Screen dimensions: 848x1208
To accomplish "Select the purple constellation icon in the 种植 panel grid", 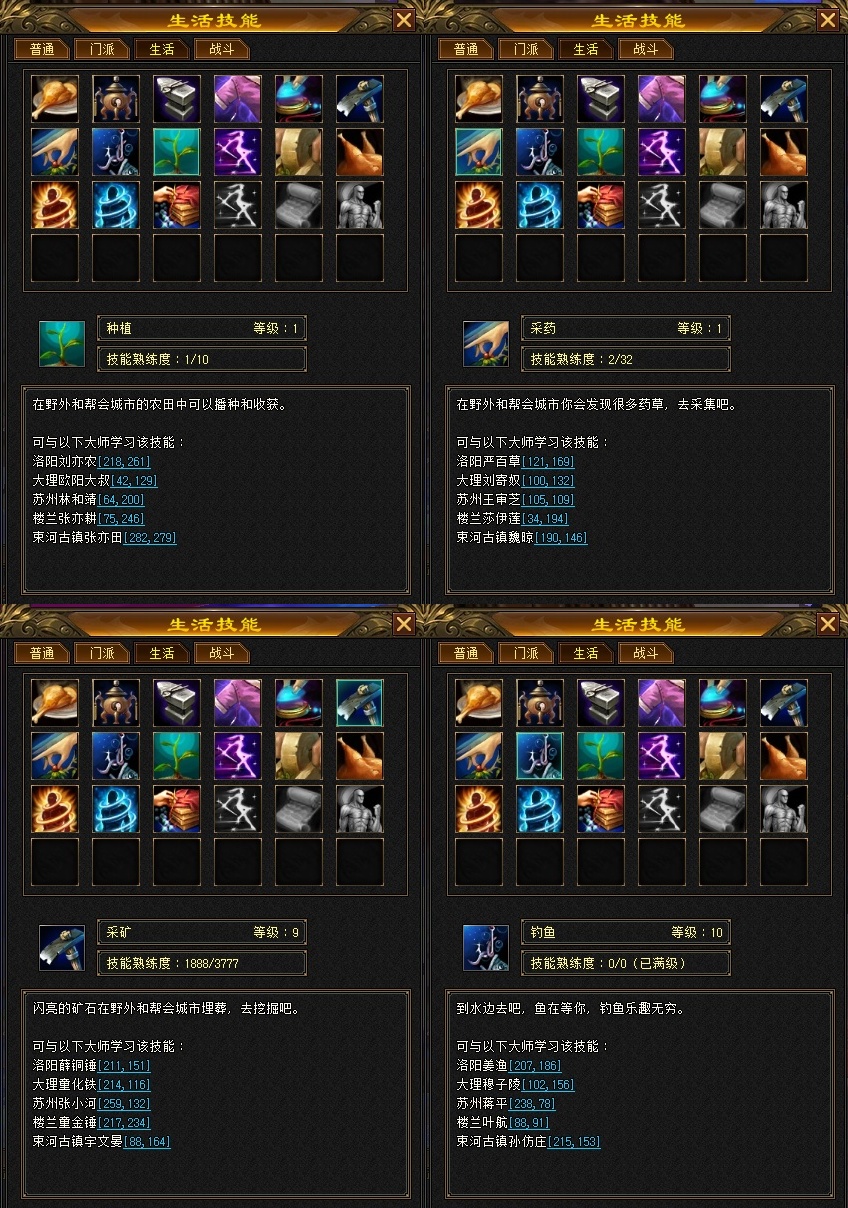I will (238, 152).
